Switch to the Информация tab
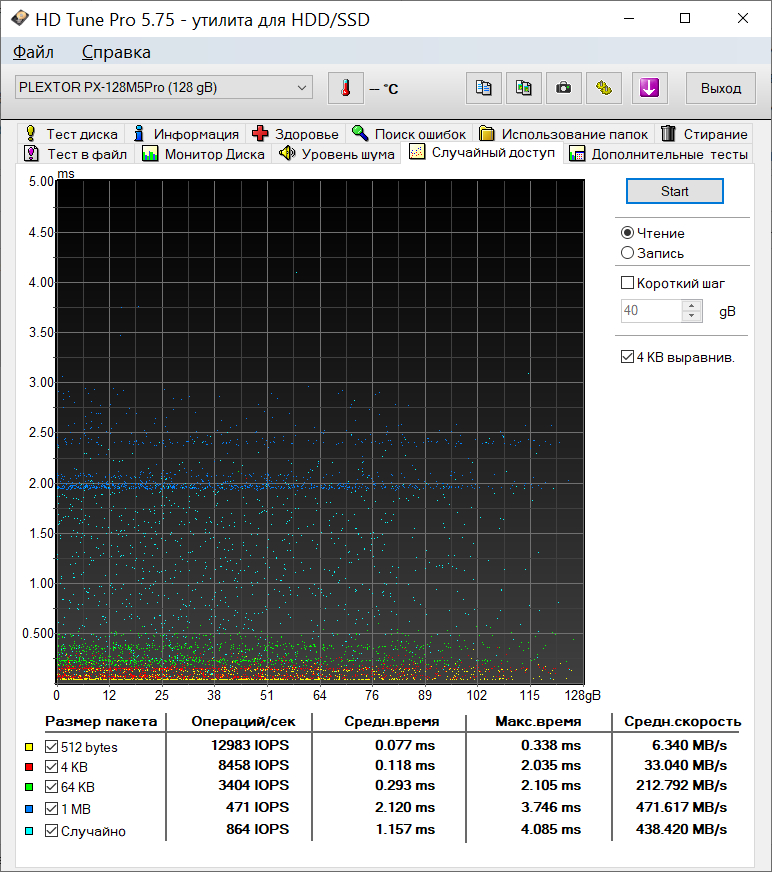 (186, 134)
